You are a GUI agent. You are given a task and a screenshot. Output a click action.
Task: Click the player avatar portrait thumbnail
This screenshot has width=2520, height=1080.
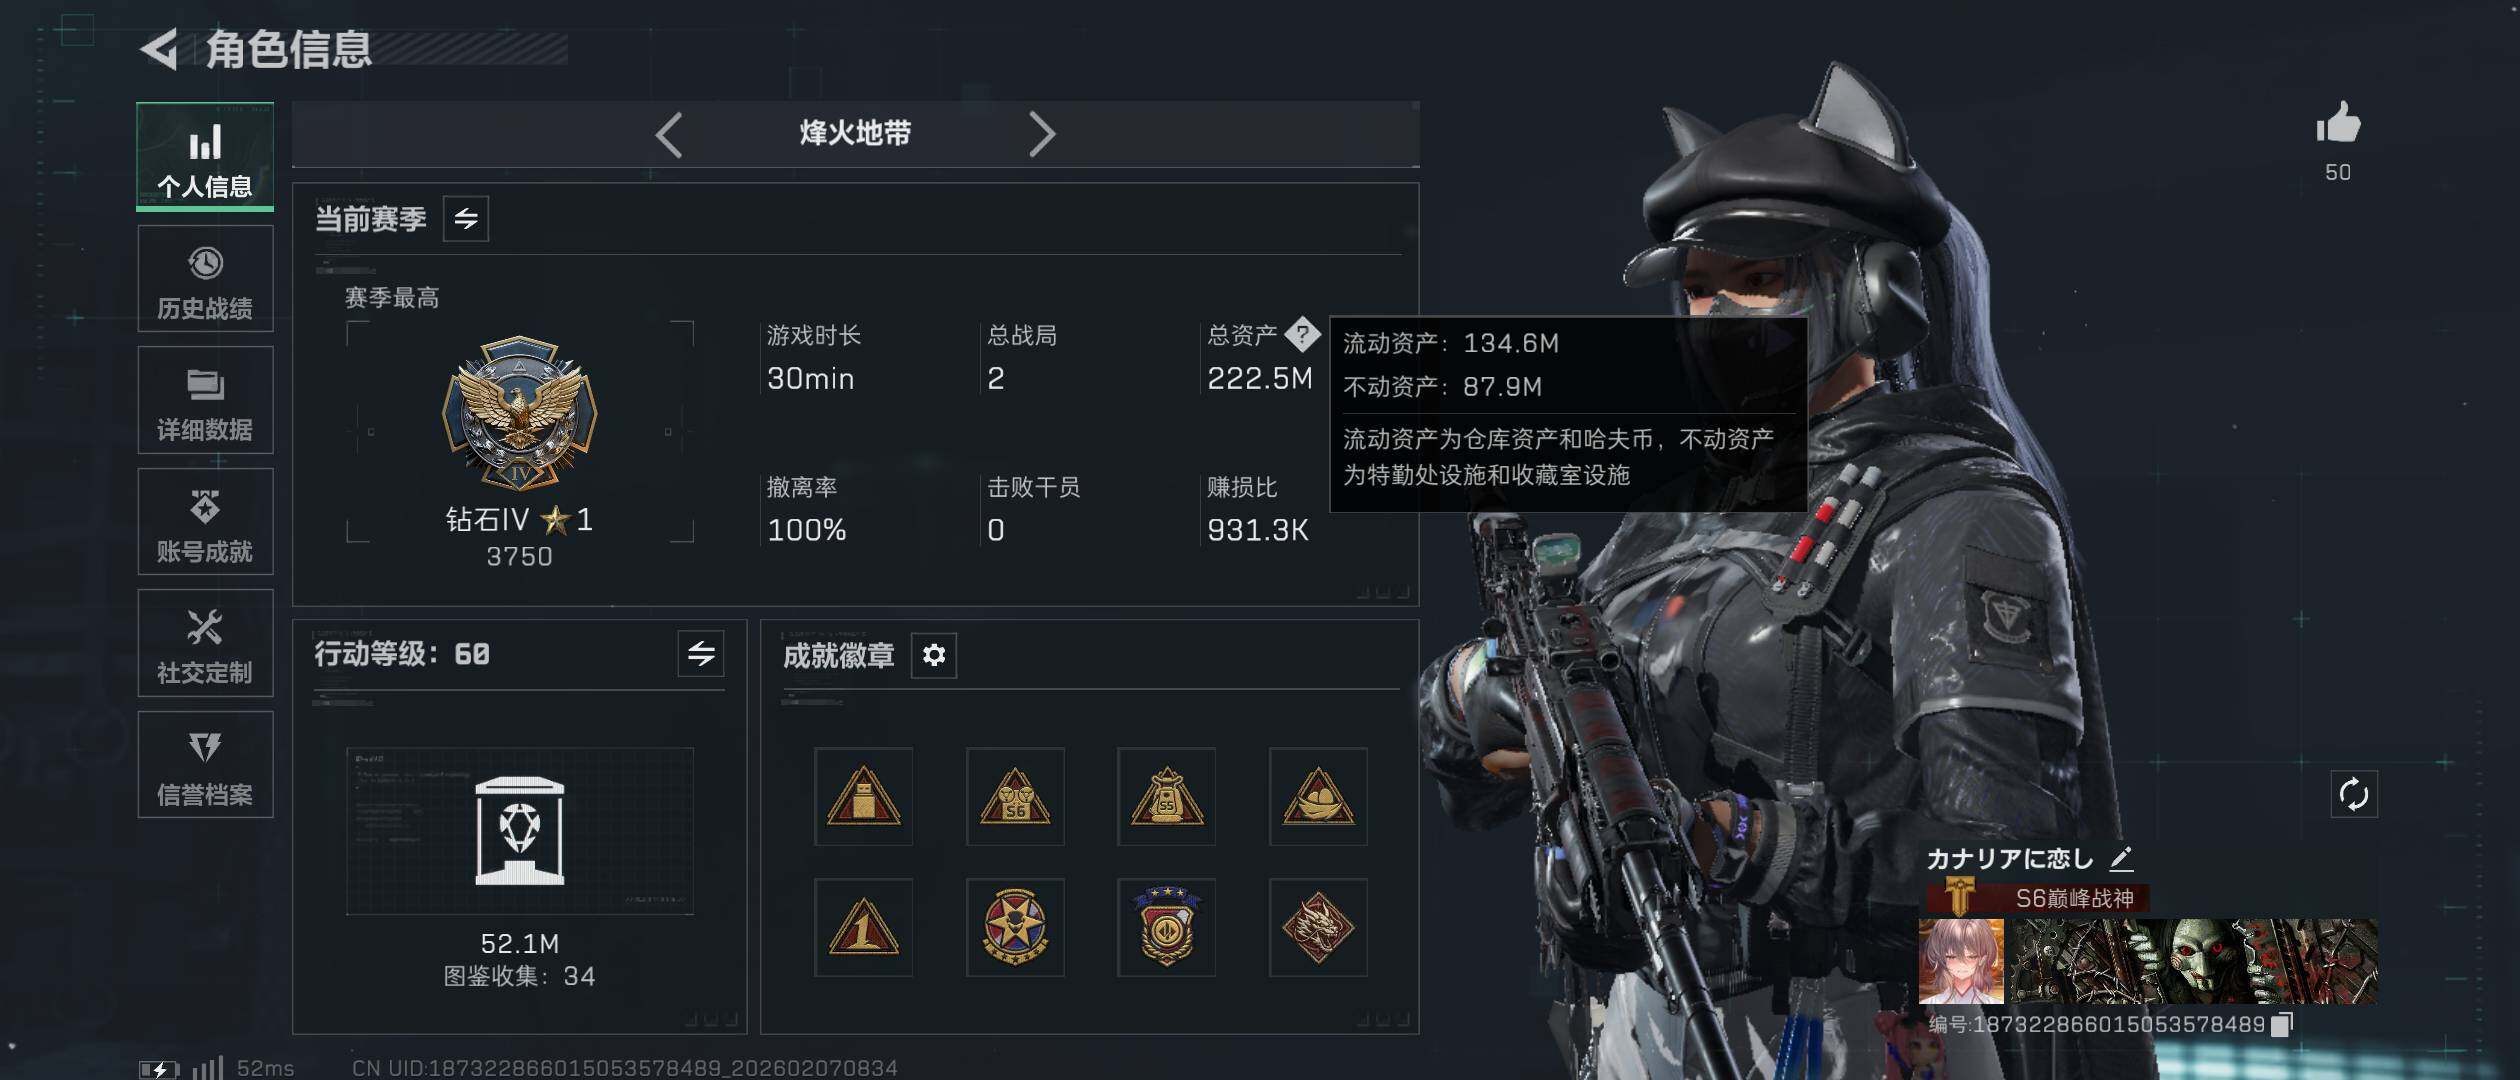click(x=1961, y=961)
